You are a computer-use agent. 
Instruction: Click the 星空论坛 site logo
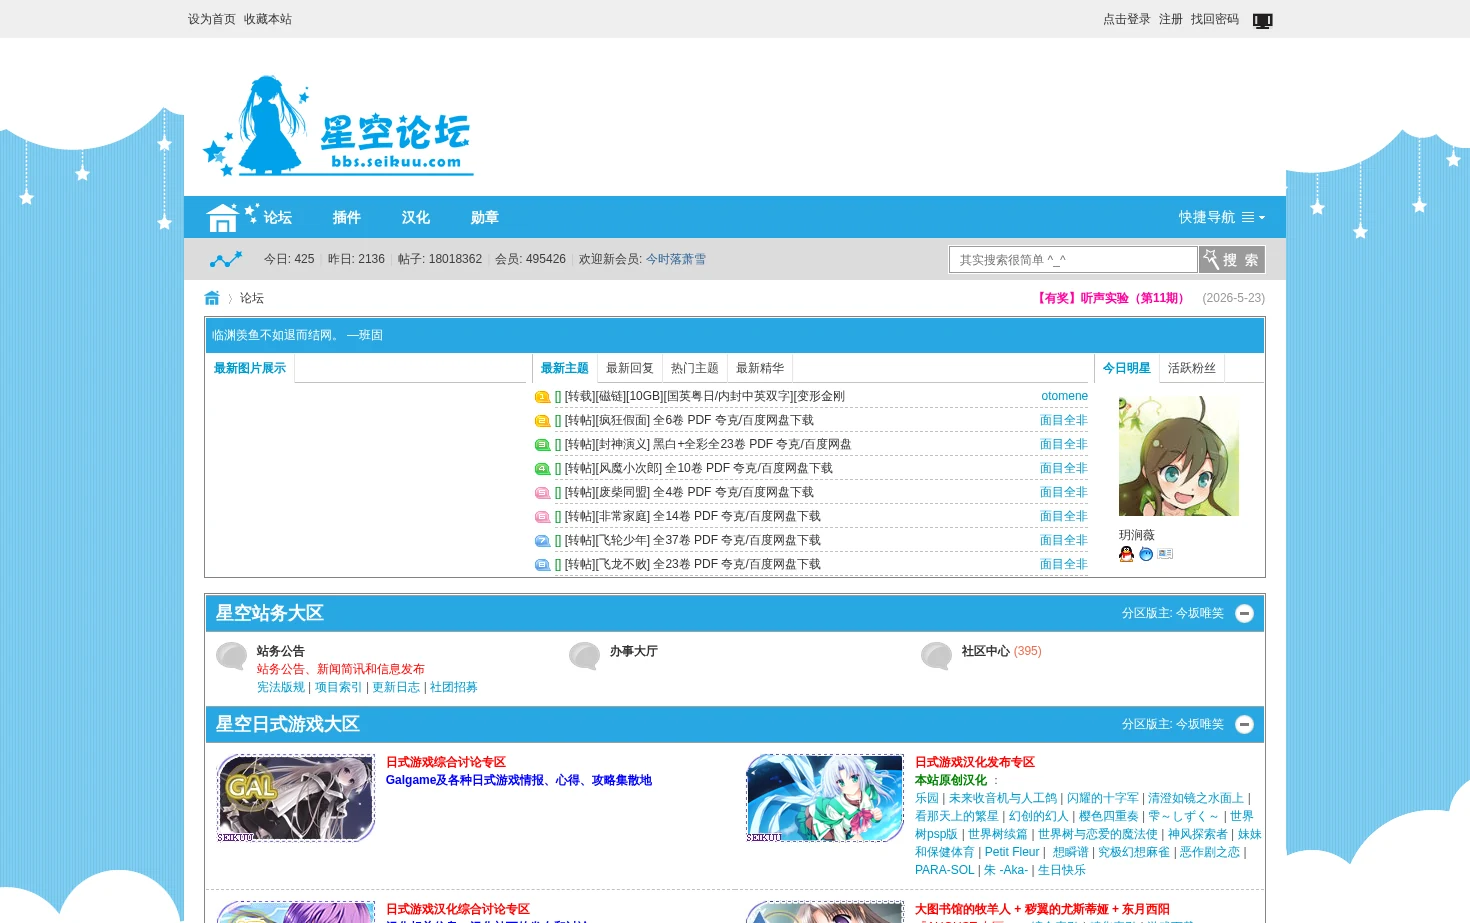pyautogui.click(x=338, y=126)
